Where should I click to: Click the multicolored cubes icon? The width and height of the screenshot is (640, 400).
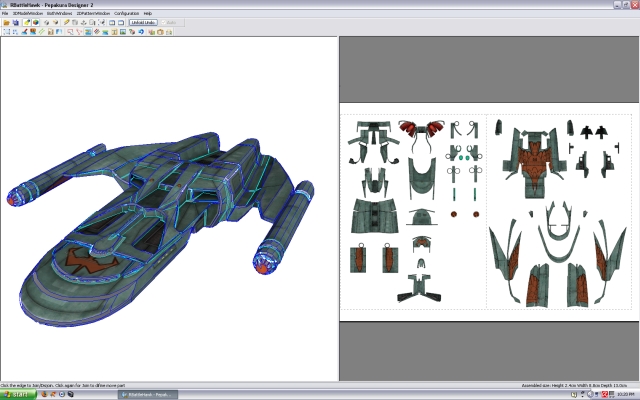pyautogui.click(x=132, y=32)
